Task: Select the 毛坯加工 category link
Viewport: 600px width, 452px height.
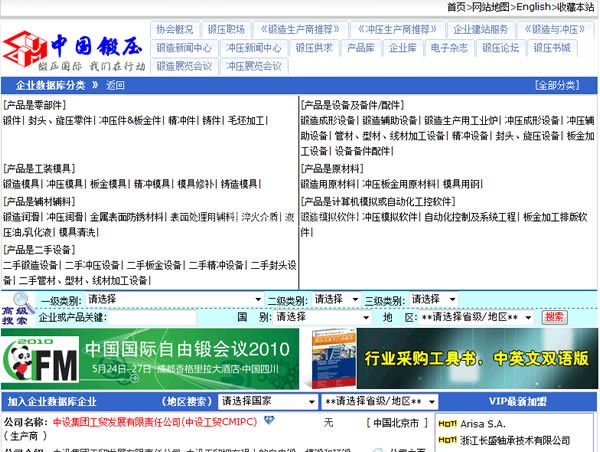Action: [x=246, y=121]
